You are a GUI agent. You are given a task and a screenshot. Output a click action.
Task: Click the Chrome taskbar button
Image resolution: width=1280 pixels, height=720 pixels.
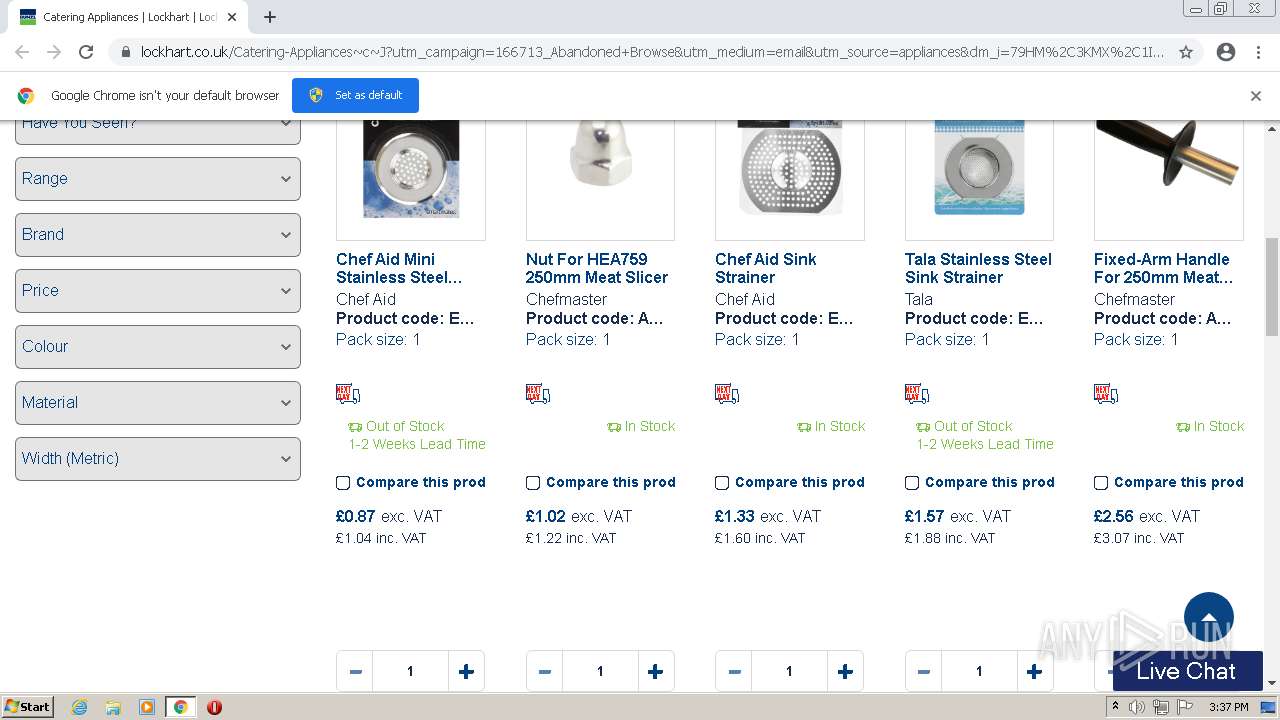(180, 707)
